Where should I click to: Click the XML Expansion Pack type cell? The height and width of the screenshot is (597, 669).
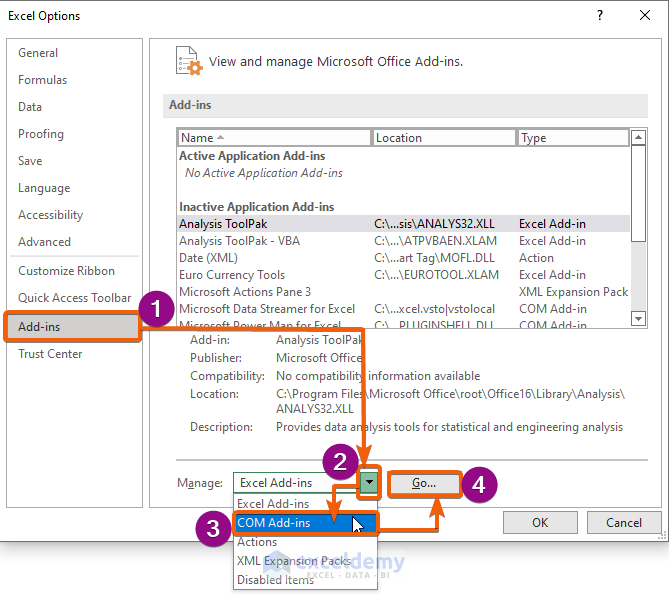[573, 292]
